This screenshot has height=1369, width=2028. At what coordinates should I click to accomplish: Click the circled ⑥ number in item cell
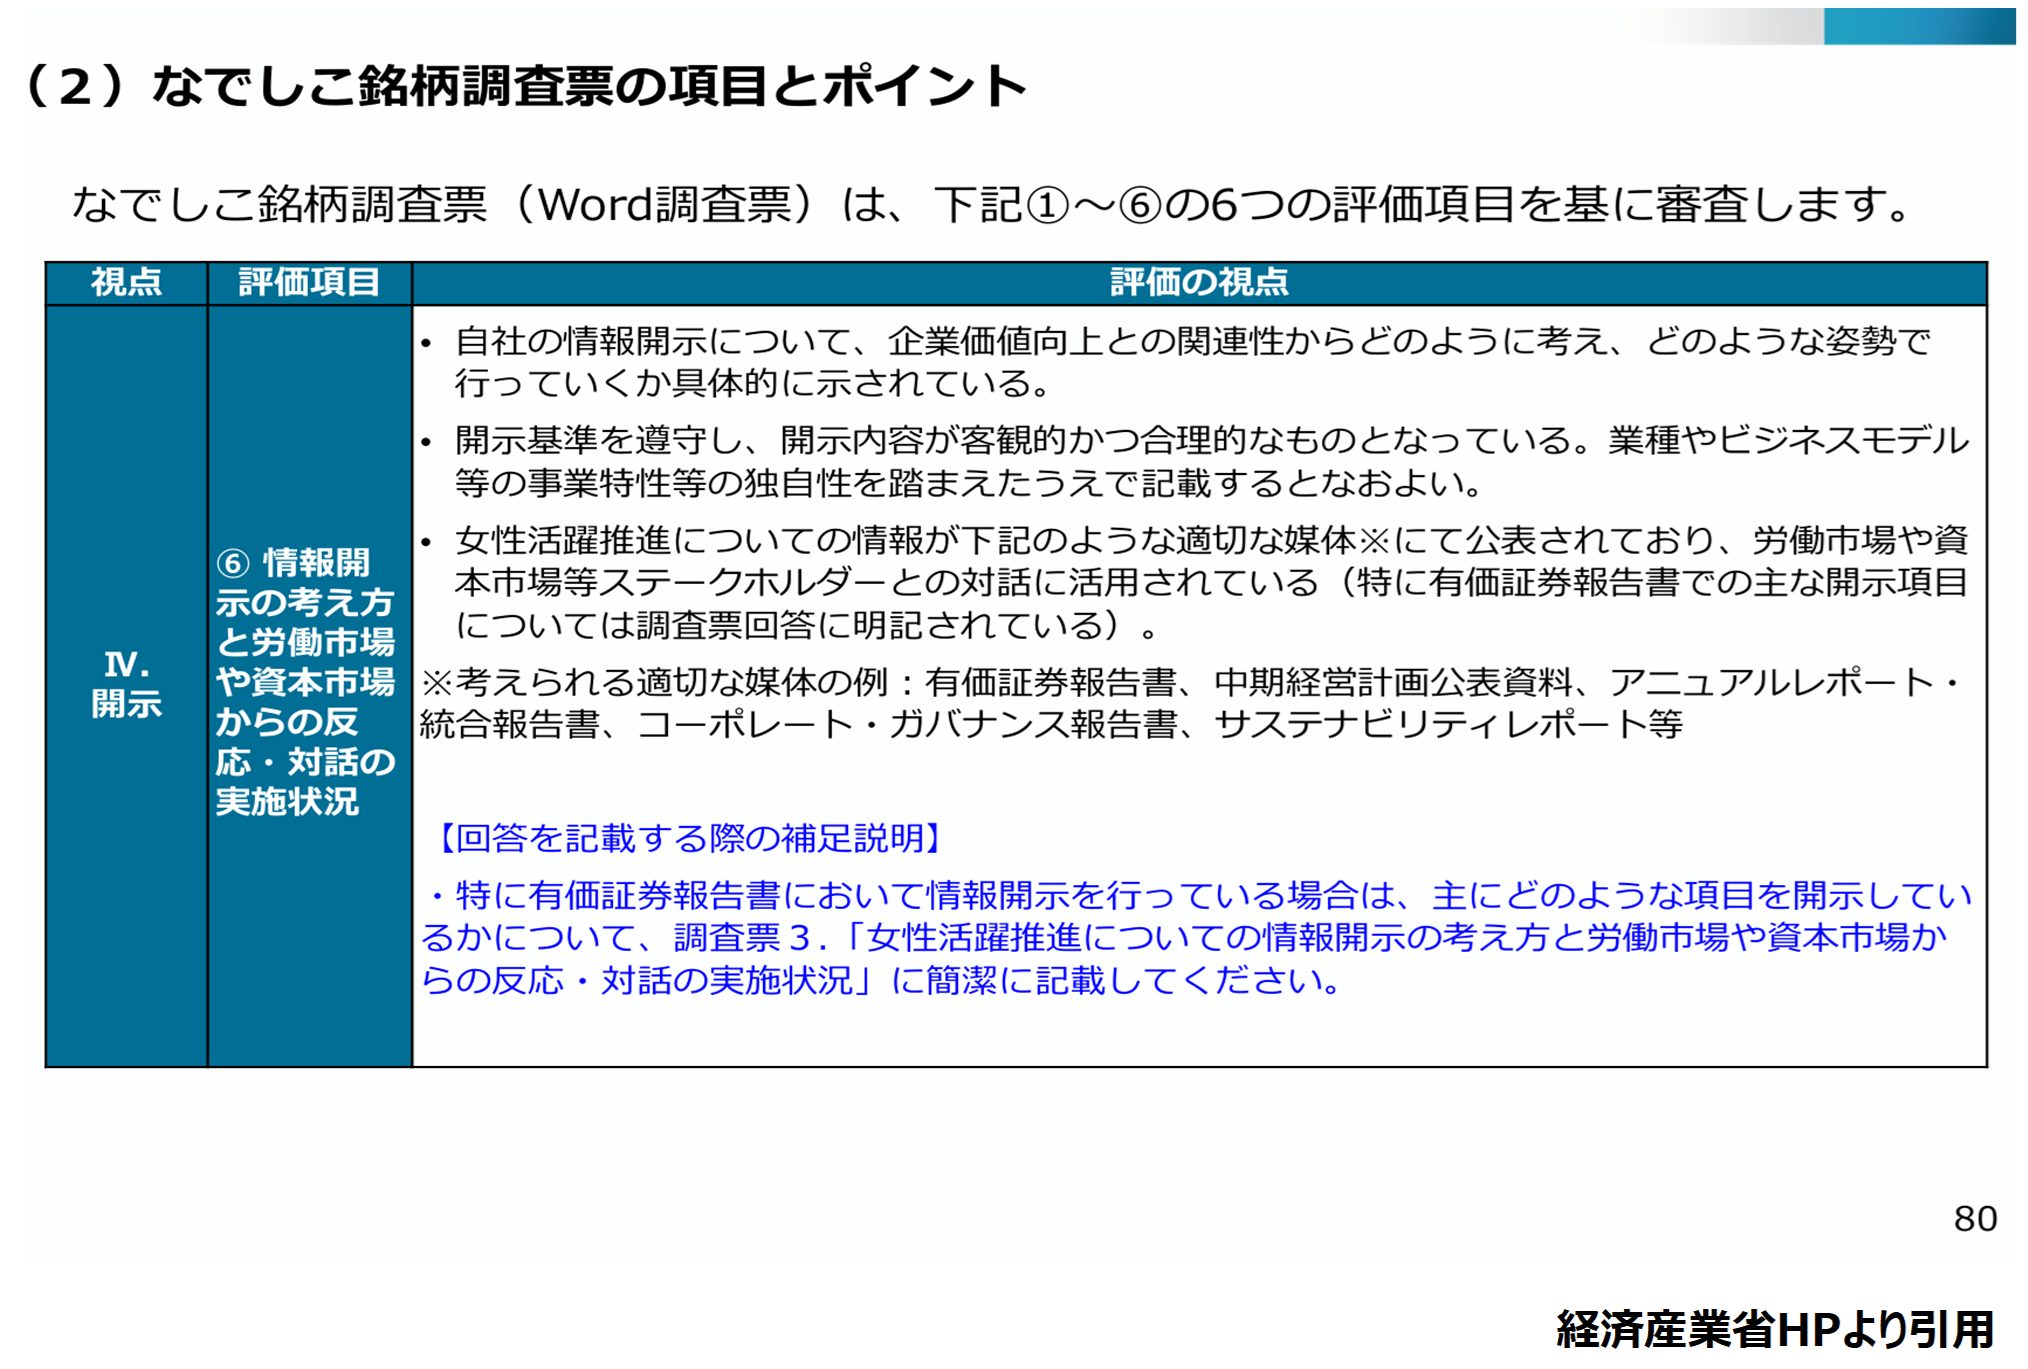(x=232, y=564)
